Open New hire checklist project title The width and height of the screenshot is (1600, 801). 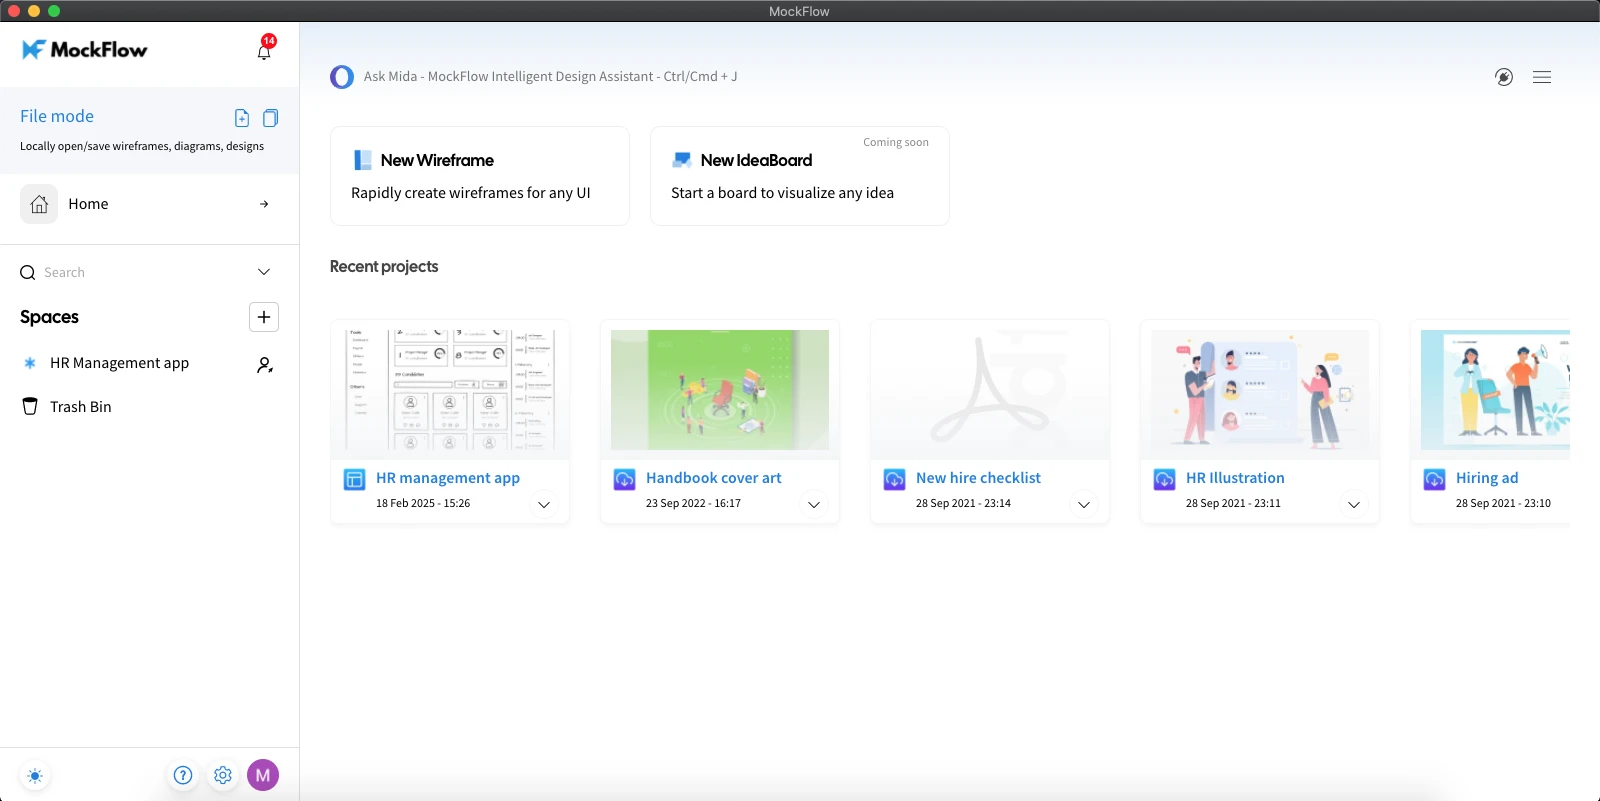[x=978, y=478]
